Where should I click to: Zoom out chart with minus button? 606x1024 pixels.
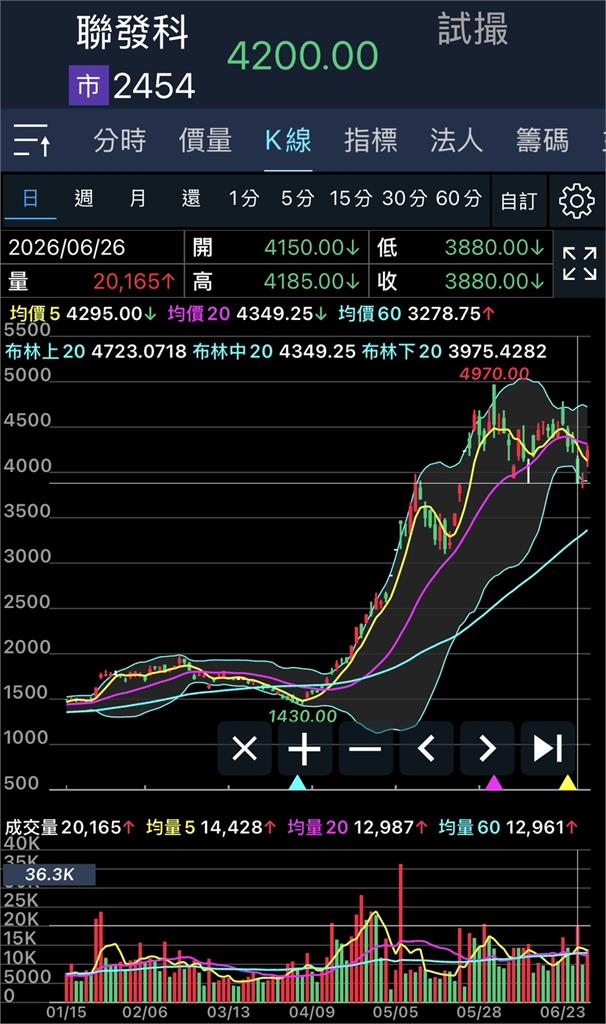365,748
